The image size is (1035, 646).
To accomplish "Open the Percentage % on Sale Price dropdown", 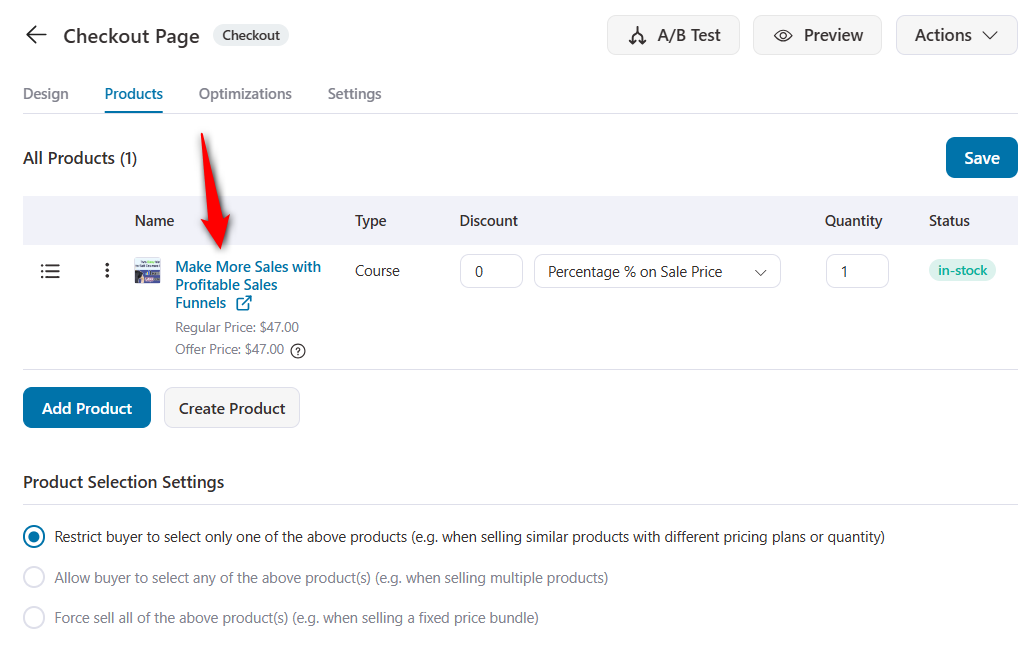I will coord(657,272).
